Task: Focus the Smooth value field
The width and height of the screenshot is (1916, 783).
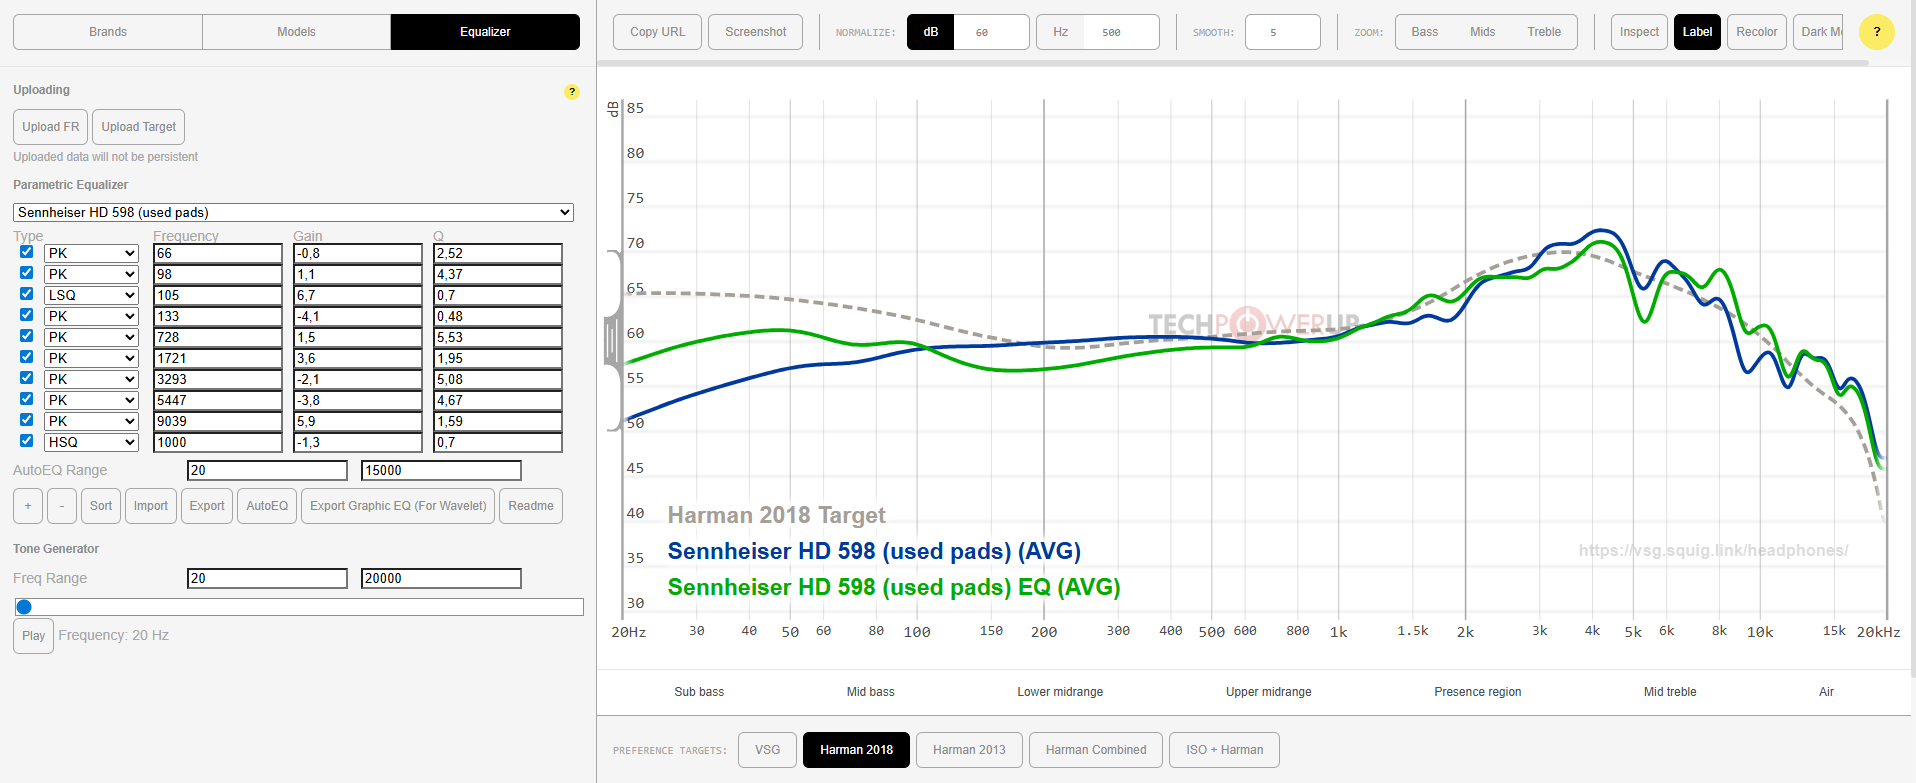Action: pos(1283,32)
